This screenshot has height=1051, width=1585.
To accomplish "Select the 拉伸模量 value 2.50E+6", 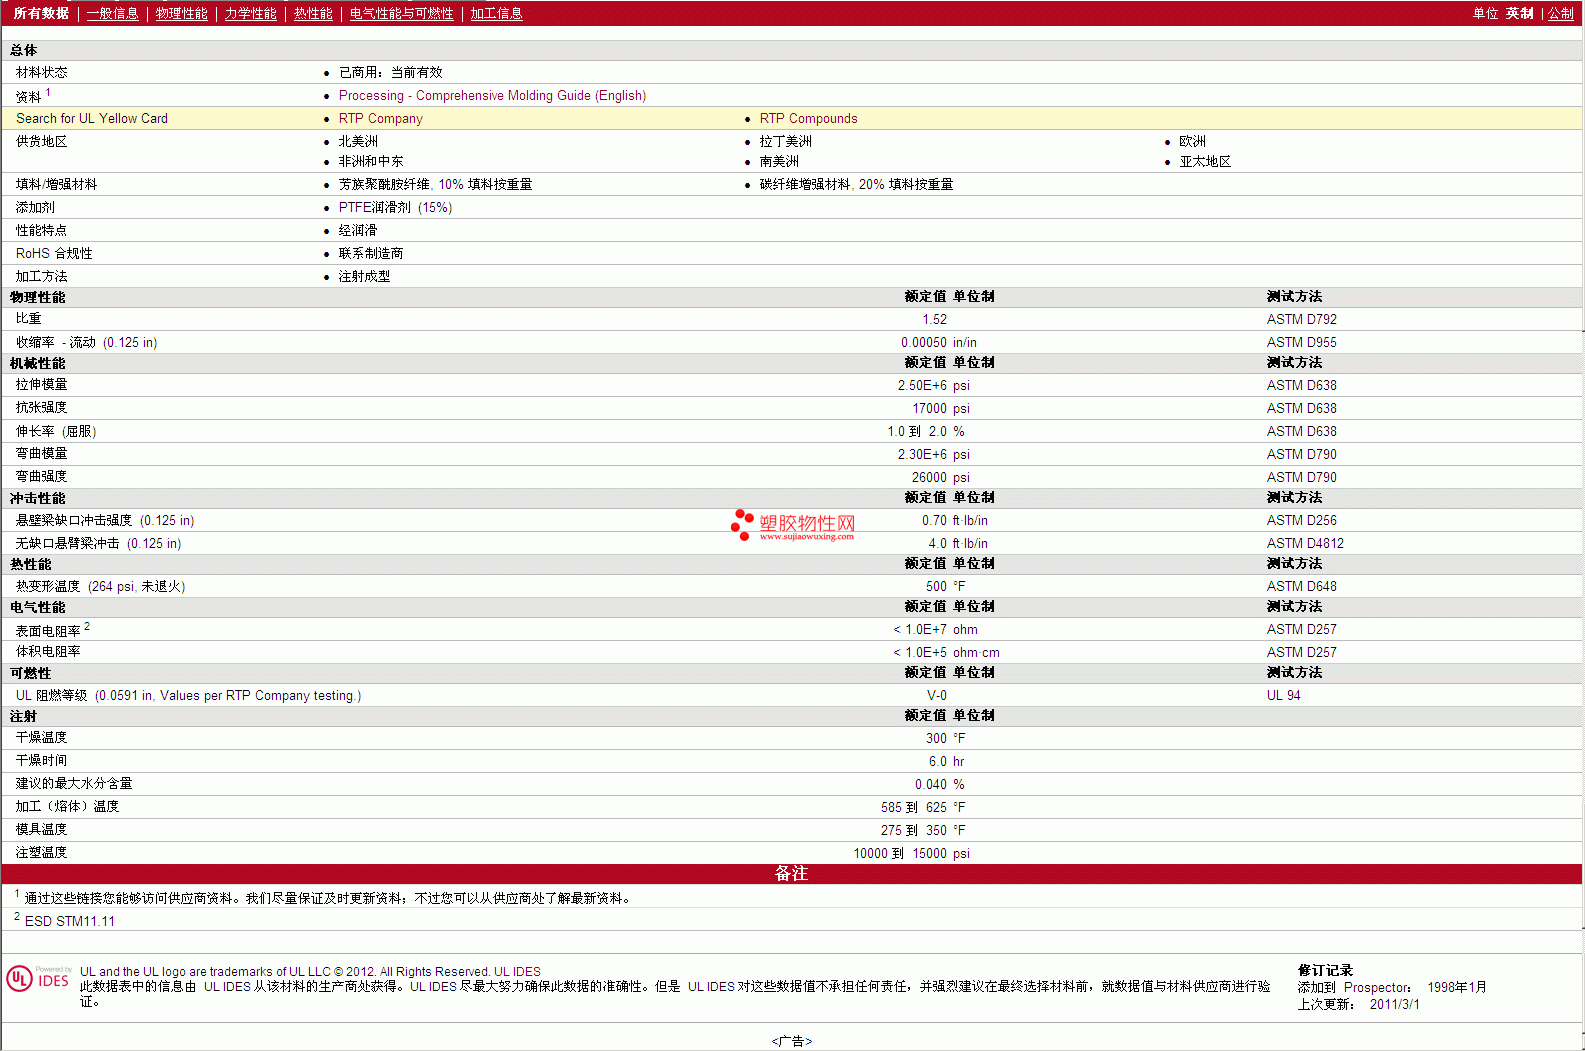I will (x=922, y=385).
